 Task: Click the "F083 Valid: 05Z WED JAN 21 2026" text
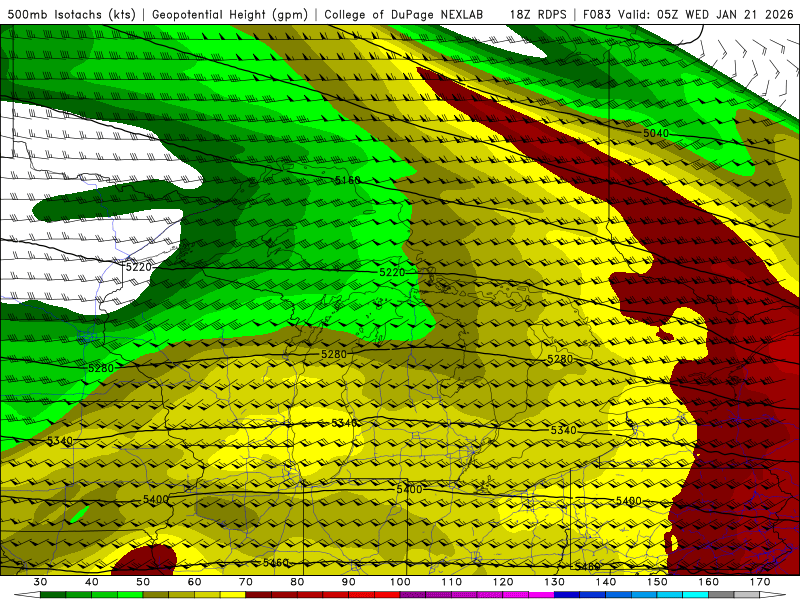pos(688,14)
